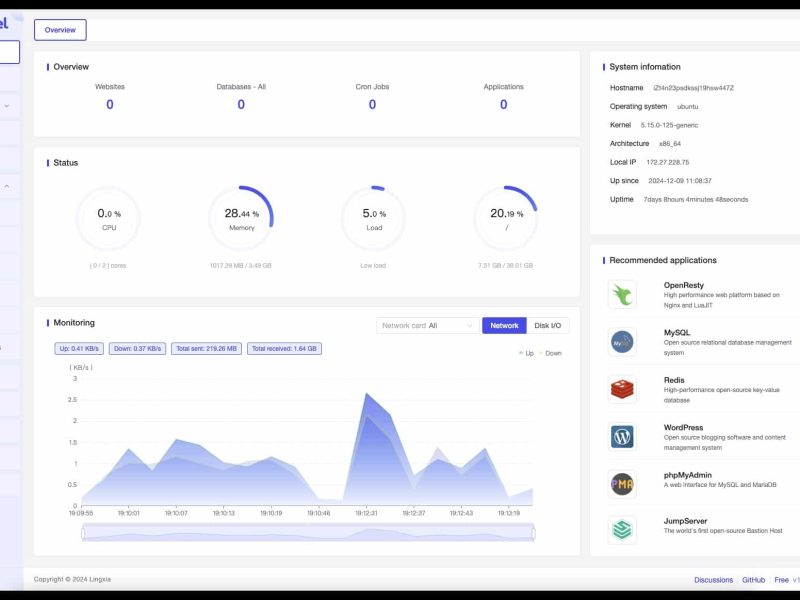Open the GitHub footer link
800x600 pixels.
[753, 580]
